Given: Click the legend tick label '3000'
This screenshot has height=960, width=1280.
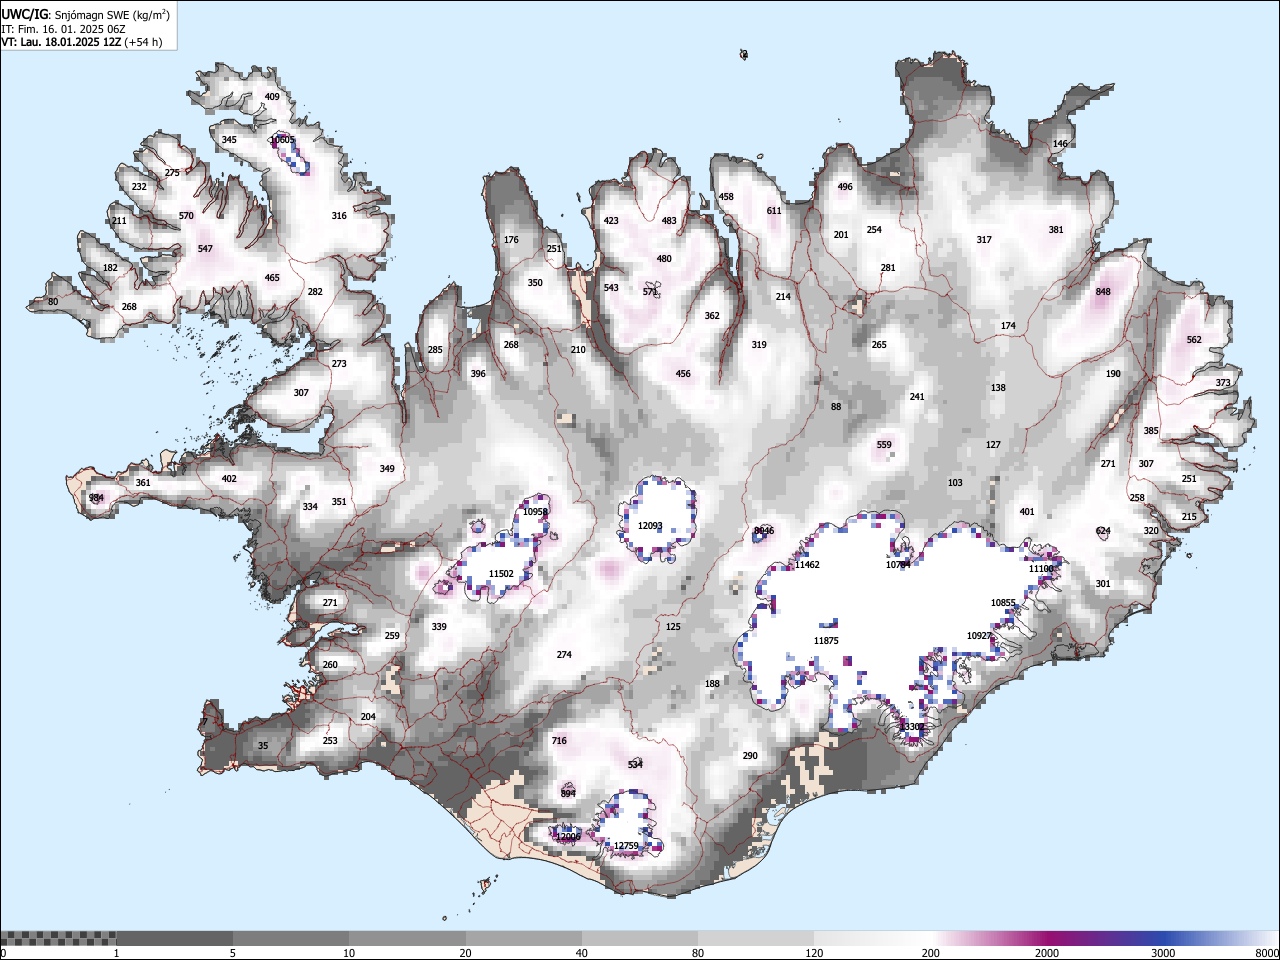Looking at the screenshot, I should pos(1163,953).
